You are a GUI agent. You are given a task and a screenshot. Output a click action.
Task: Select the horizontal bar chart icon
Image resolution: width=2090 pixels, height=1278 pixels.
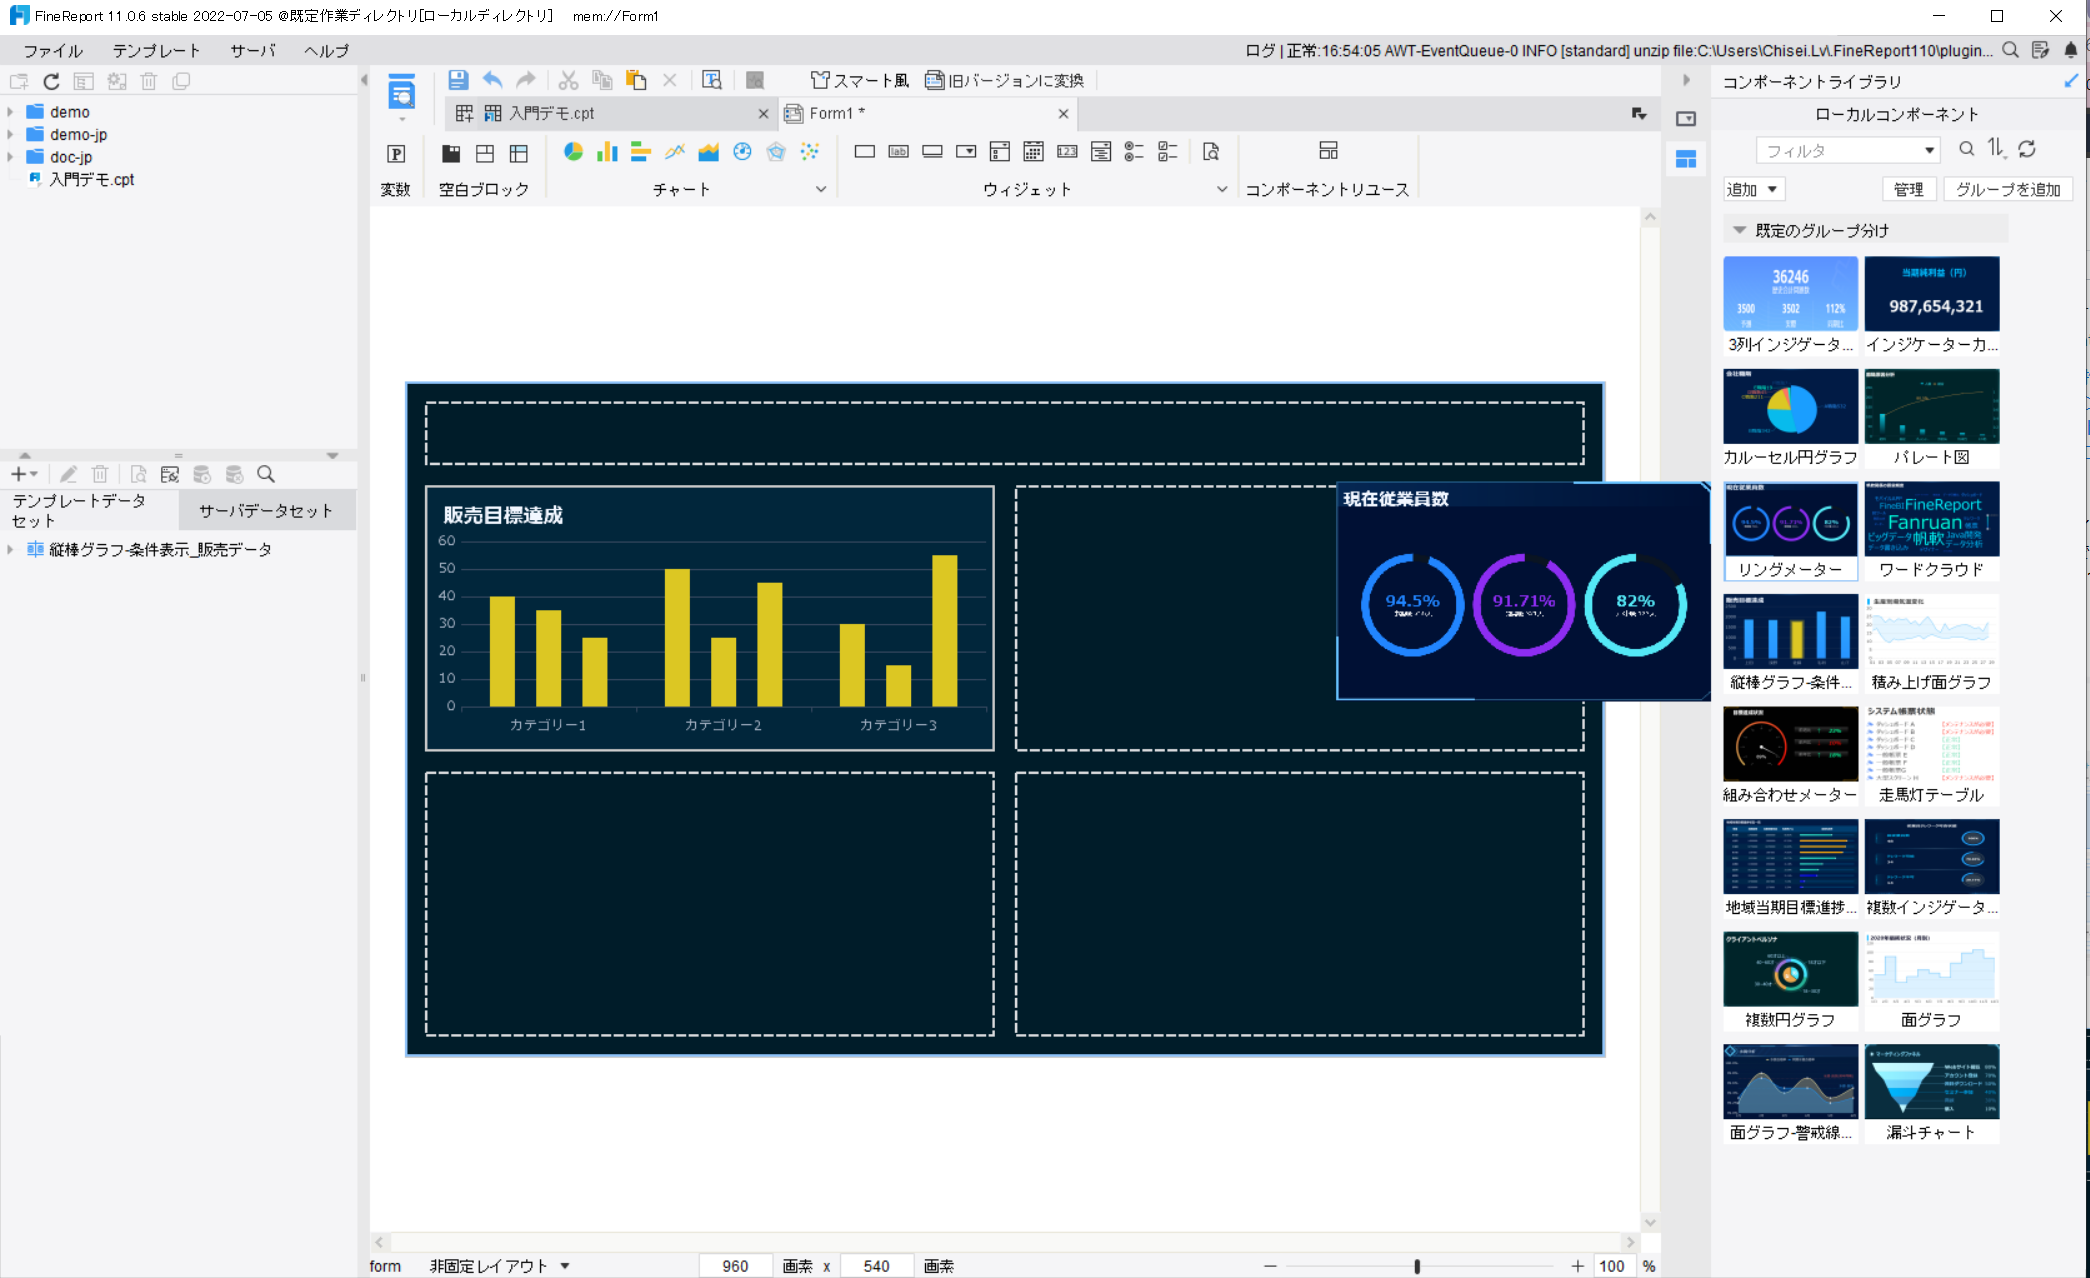pos(641,152)
